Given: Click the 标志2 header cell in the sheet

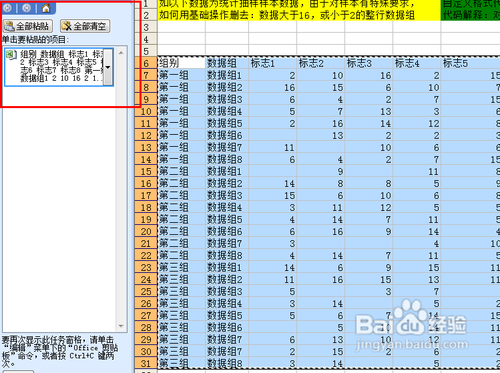Looking at the screenshot, I should (321, 63).
